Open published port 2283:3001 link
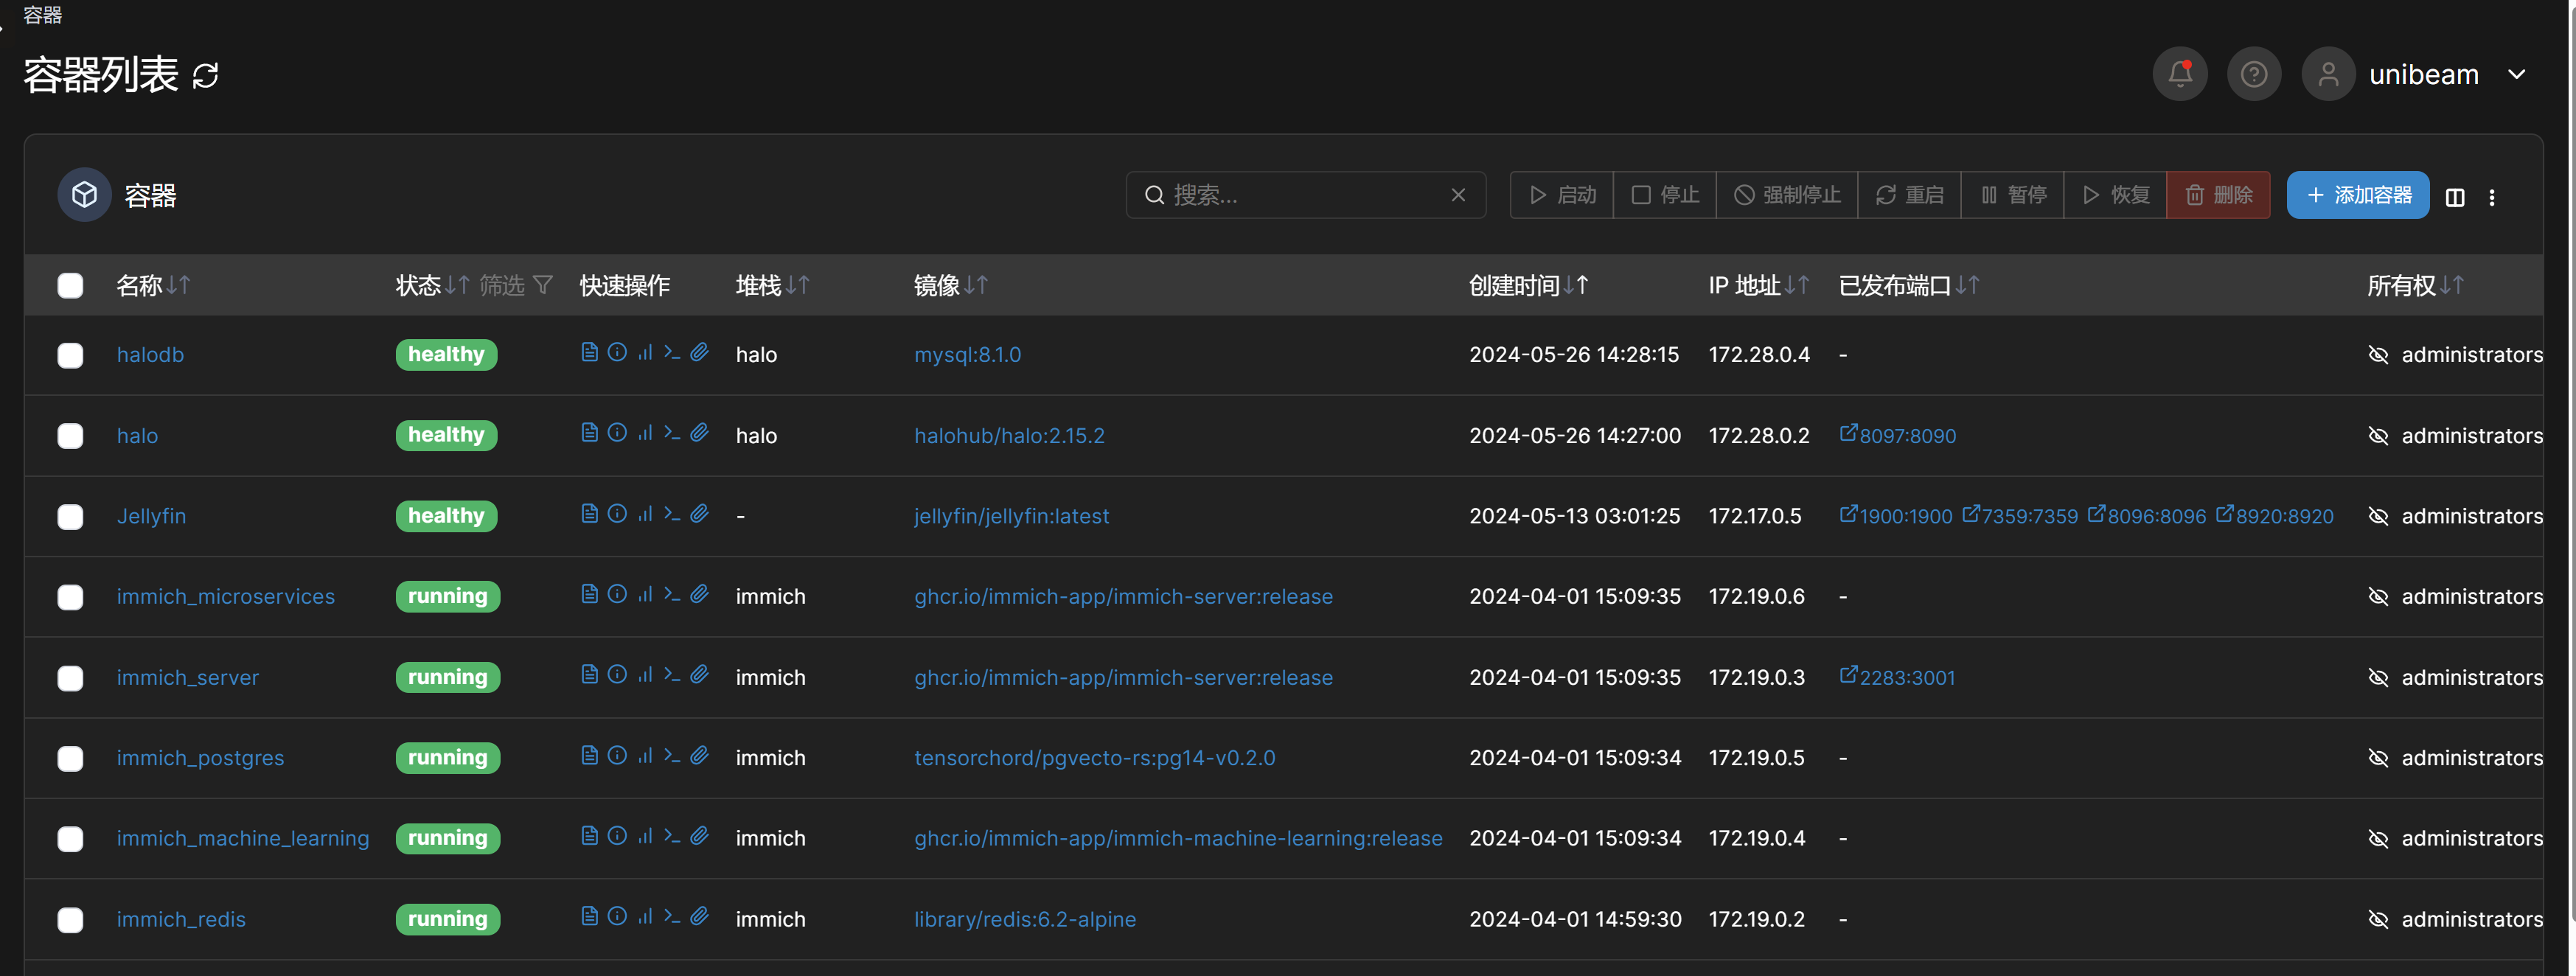This screenshot has height=976, width=2576. point(1897,678)
